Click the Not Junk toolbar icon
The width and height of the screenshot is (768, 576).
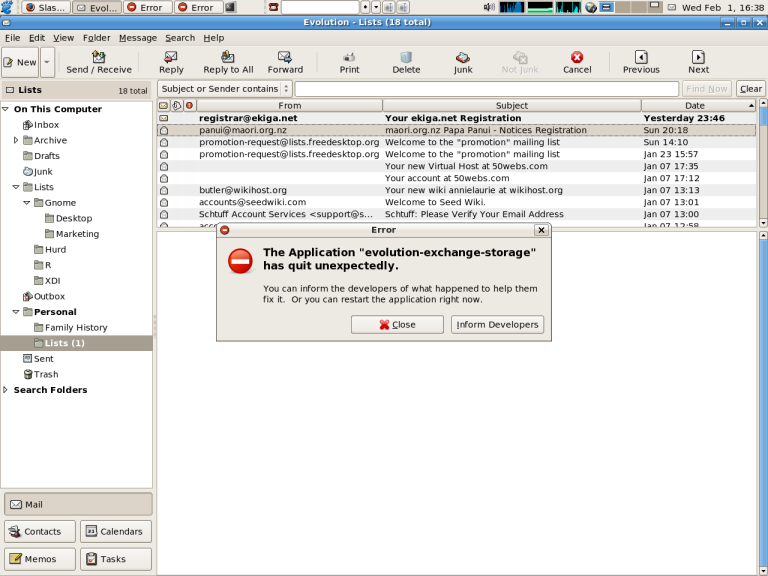click(520, 62)
